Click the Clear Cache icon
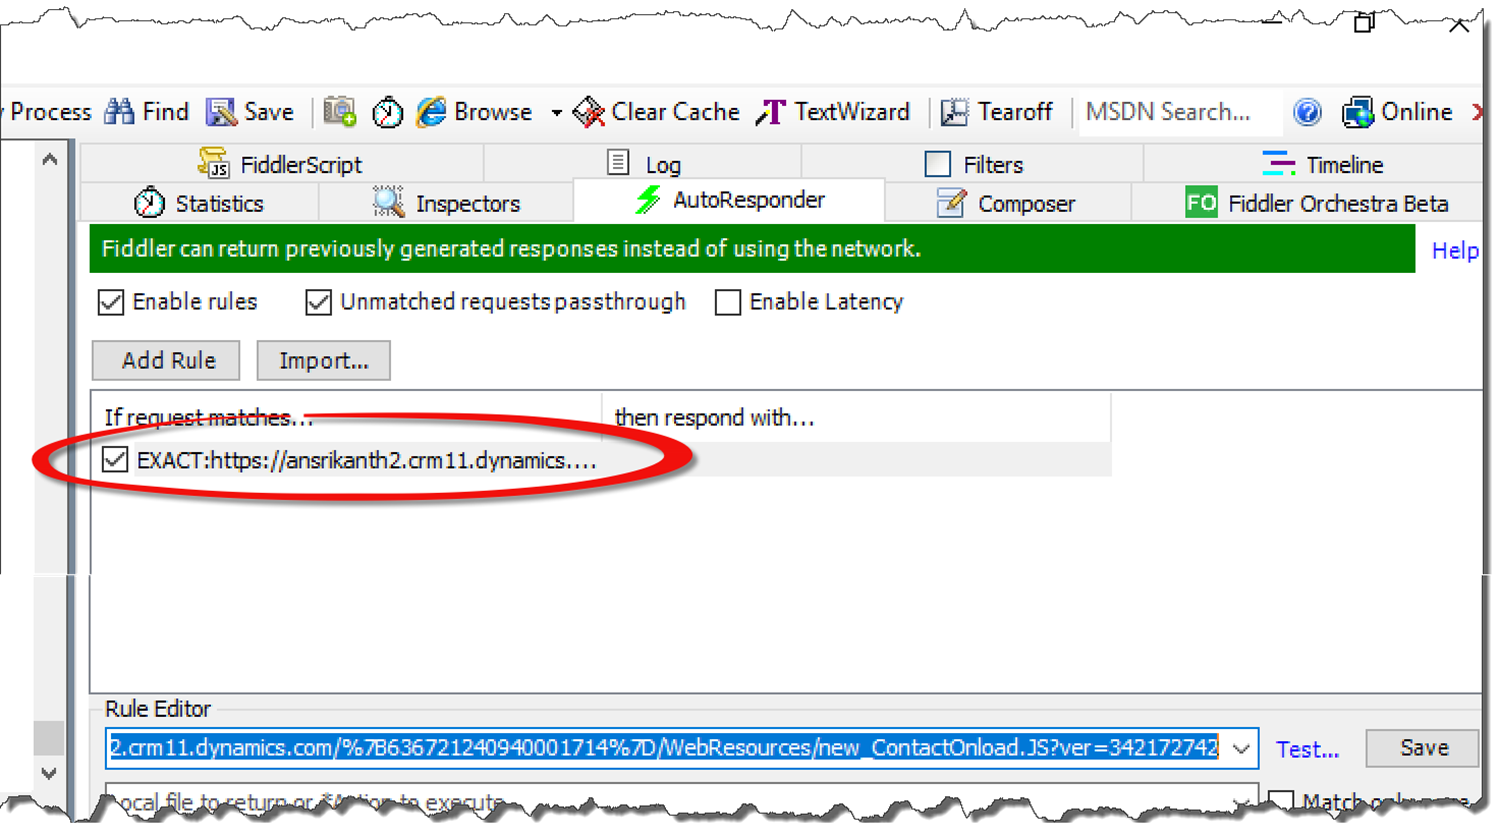 589,112
